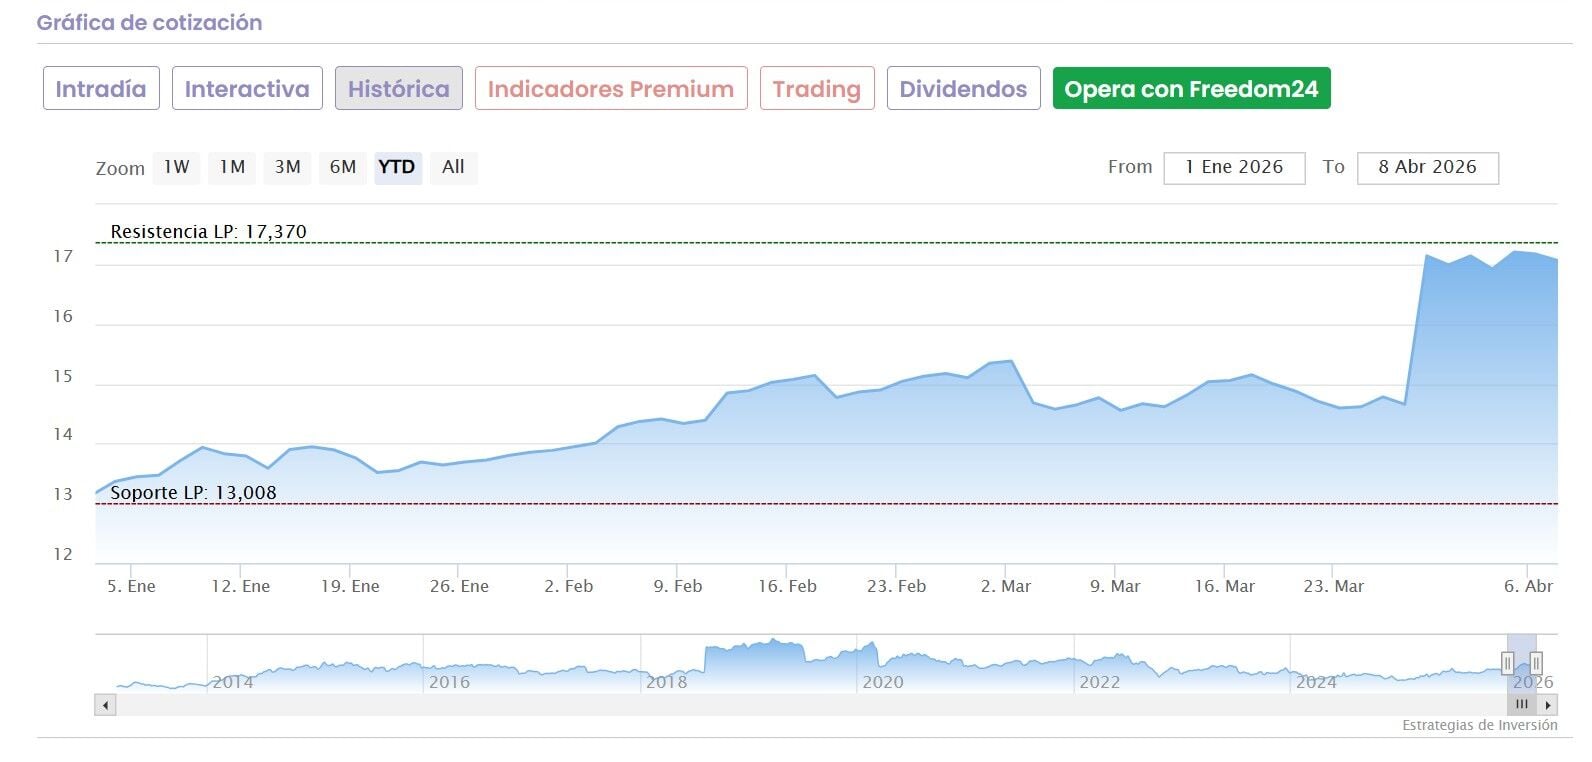Image resolution: width=1592 pixels, height=762 pixels.
Task: Switch to the Interactiva tab
Action: coord(247,89)
